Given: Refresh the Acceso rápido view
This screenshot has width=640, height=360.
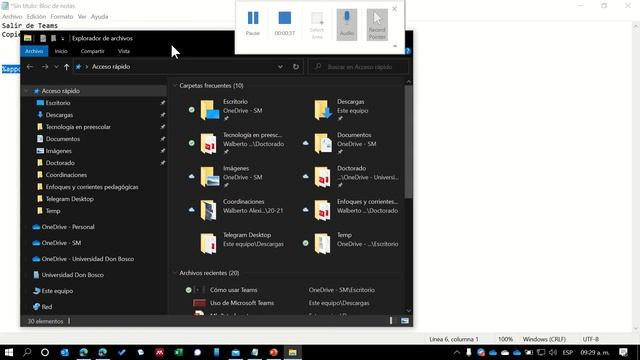Looking at the screenshot, I should coord(296,67).
